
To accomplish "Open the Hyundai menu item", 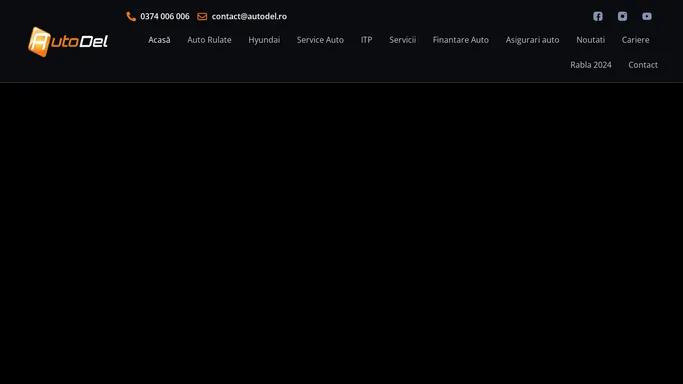I will click(264, 40).
